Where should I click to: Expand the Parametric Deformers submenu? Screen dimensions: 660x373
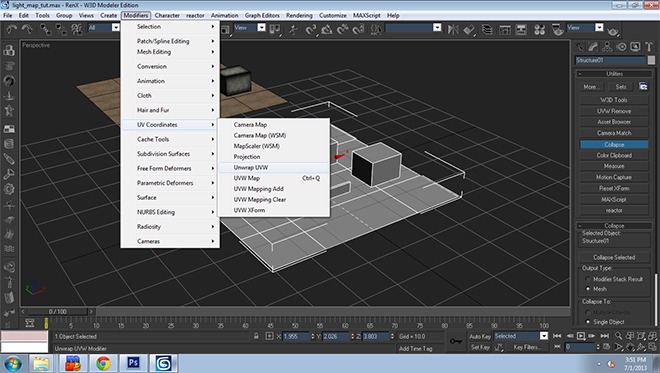170,183
